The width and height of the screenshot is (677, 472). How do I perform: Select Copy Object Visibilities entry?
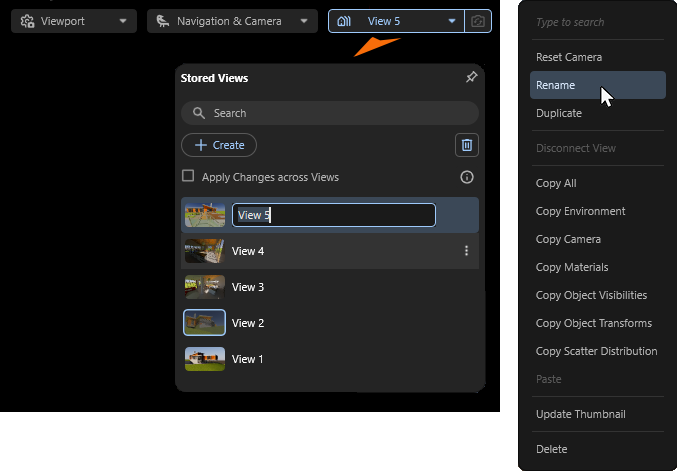point(598,295)
